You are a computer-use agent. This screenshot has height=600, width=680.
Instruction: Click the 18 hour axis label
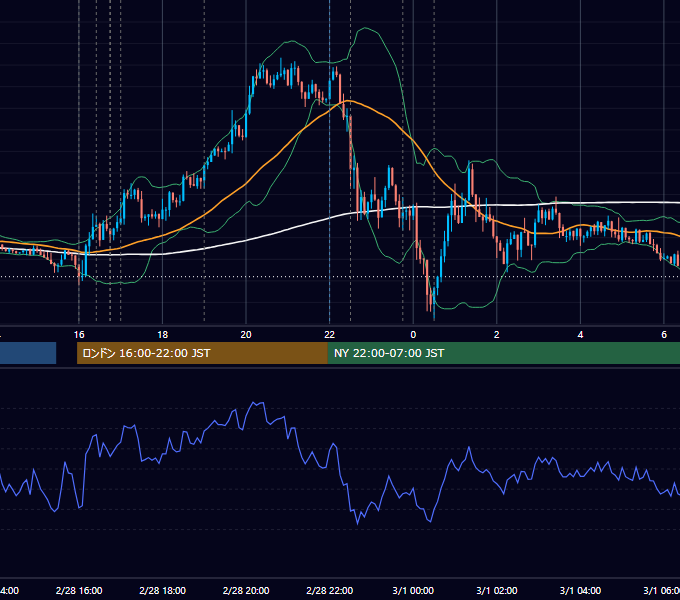click(163, 335)
